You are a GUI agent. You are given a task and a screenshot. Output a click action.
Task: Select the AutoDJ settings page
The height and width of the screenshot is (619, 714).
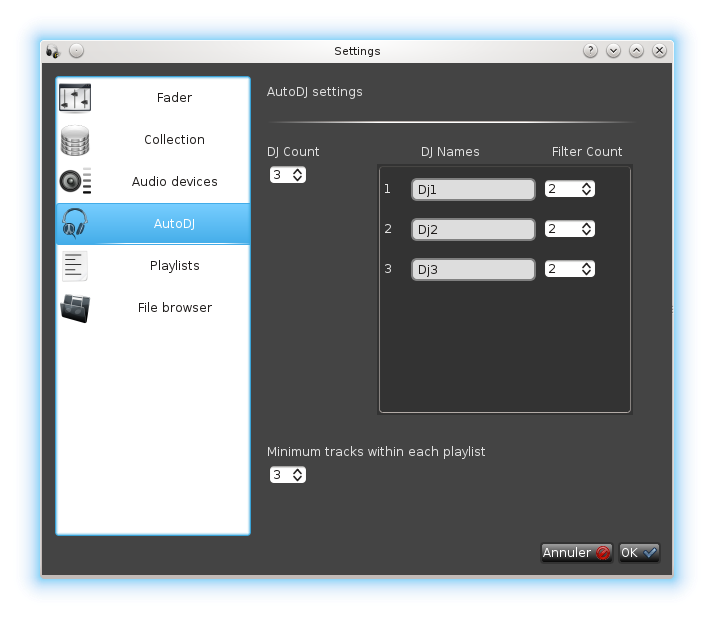point(153,223)
